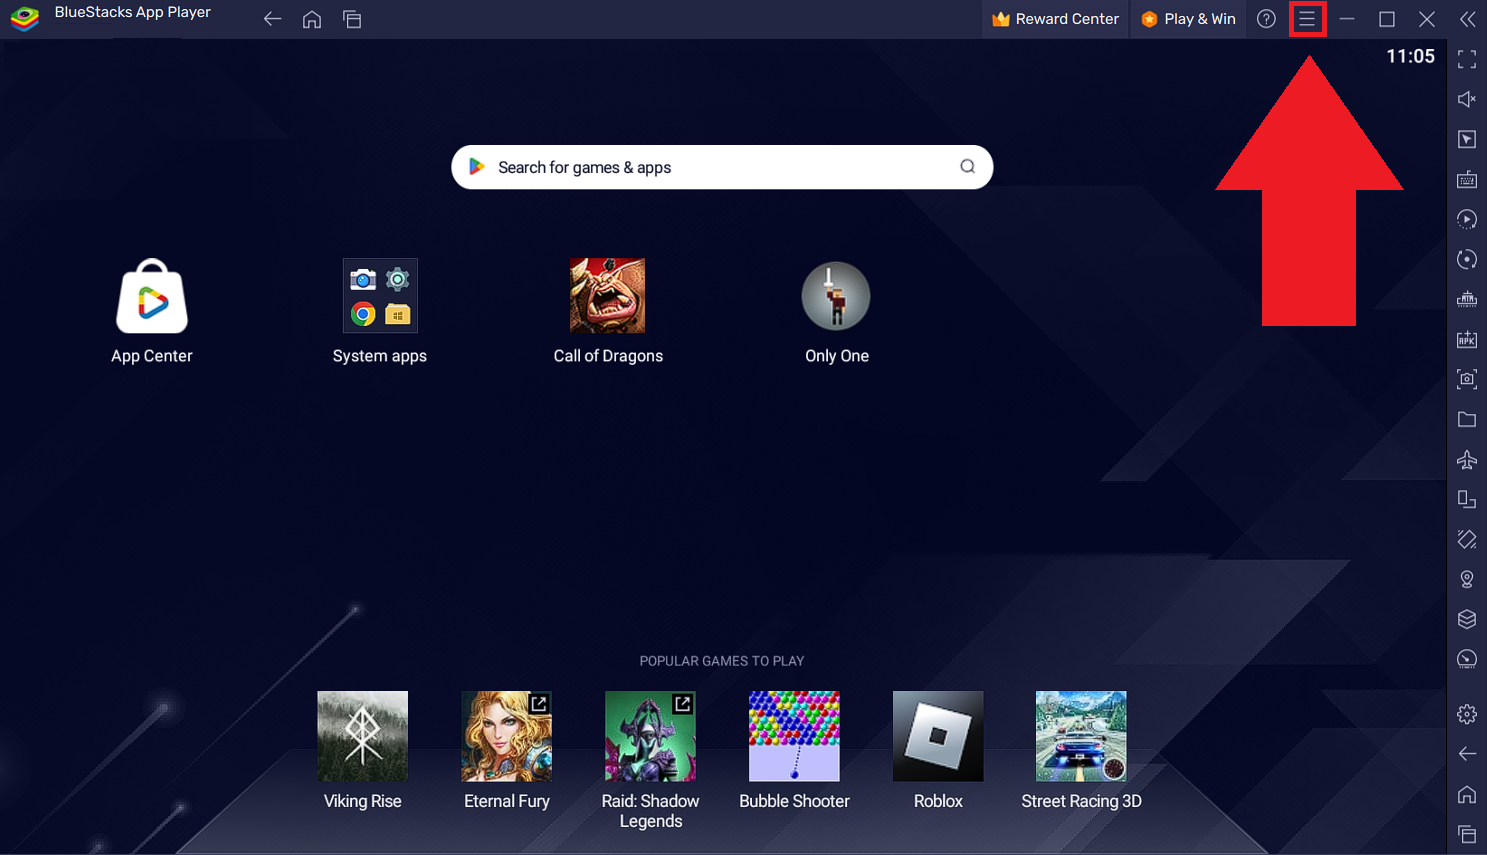
Task: Click the magnifier icon in search bar
Action: click(x=967, y=167)
